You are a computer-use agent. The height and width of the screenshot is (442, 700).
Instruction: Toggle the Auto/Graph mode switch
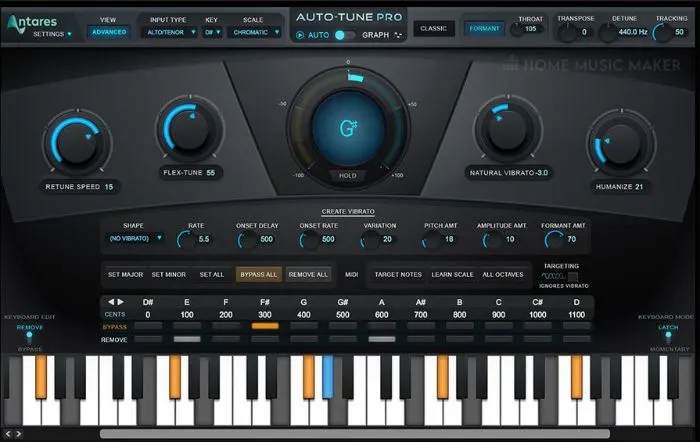[x=345, y=35]
